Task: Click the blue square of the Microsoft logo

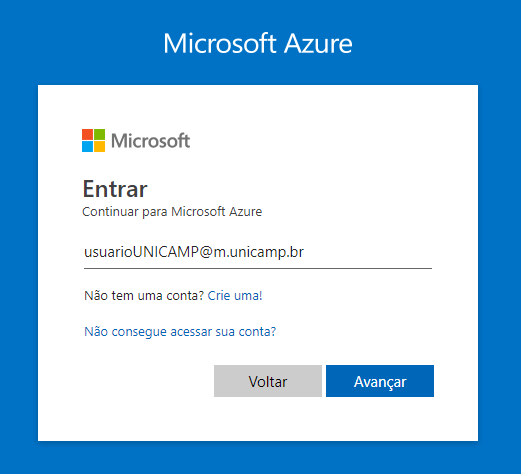Action: [x=87, y=146]
